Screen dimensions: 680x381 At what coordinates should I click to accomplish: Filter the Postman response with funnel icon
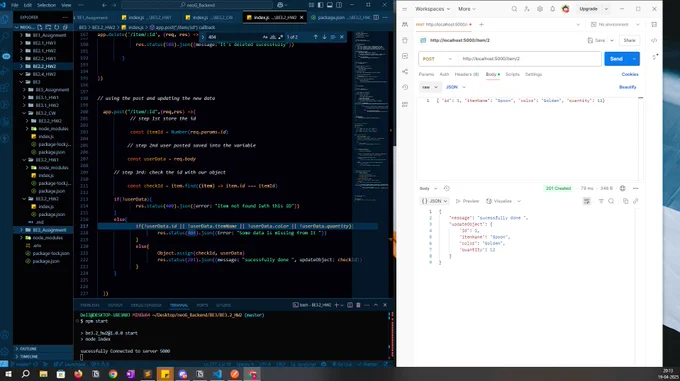[601, 201]
